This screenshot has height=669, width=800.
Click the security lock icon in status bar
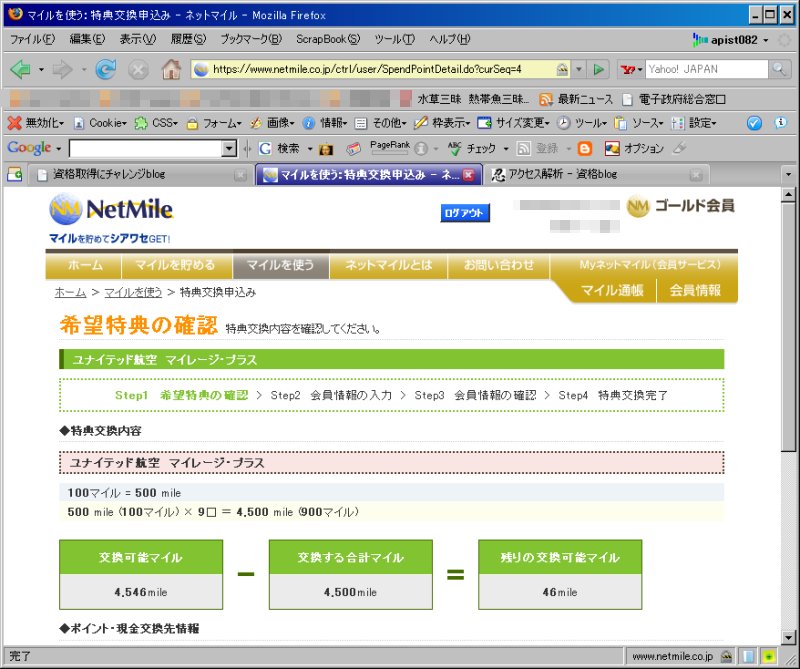[x=727, y=656]
